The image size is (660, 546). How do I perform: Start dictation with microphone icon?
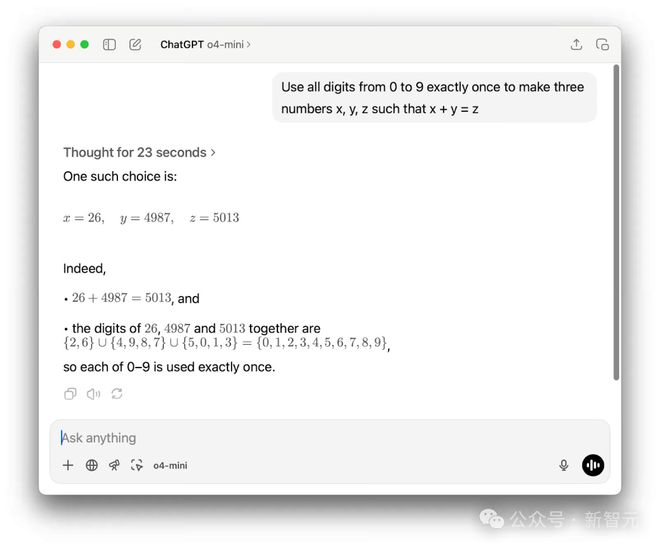coord(564,465)
